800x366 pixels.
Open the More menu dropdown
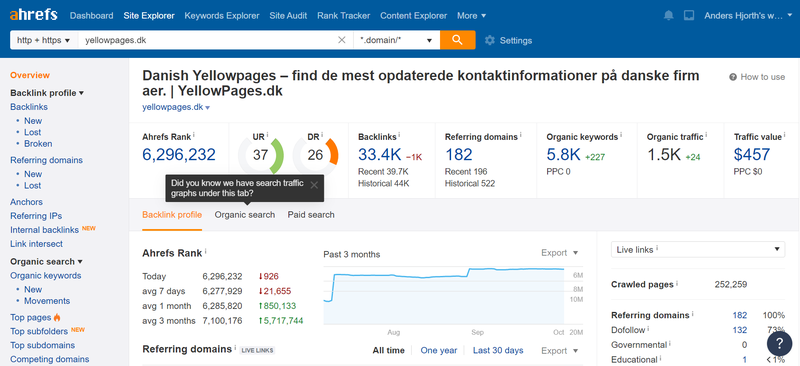pyautogui.click(x=471, y=16)
